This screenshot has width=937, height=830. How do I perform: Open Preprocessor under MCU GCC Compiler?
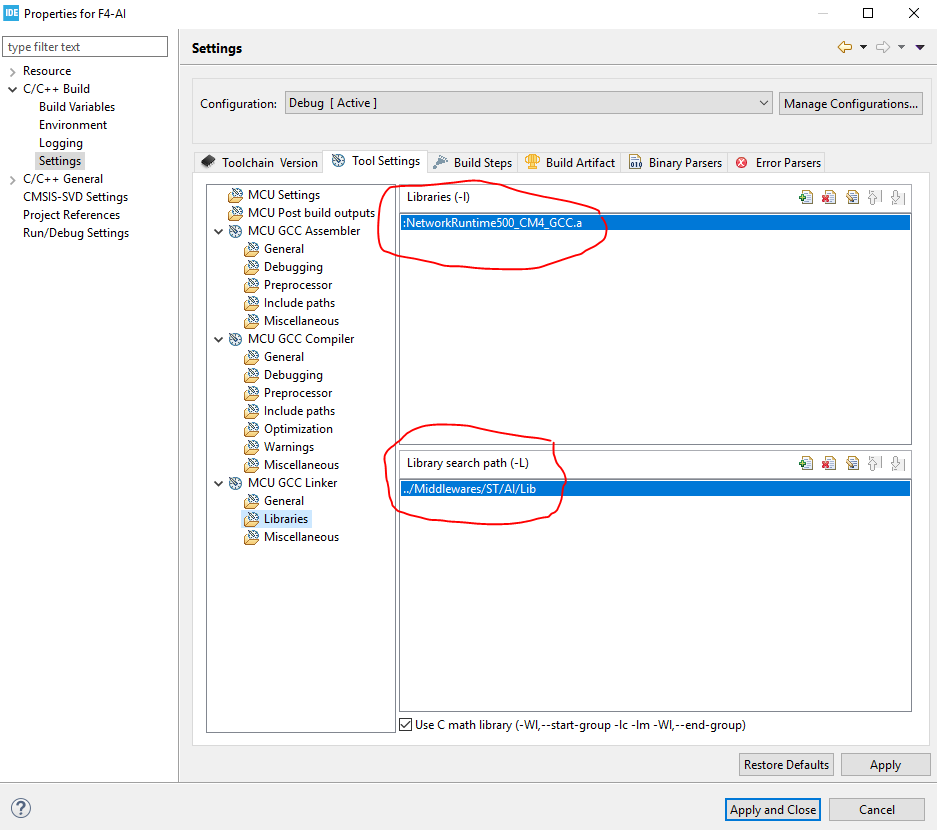pos(298,393)
